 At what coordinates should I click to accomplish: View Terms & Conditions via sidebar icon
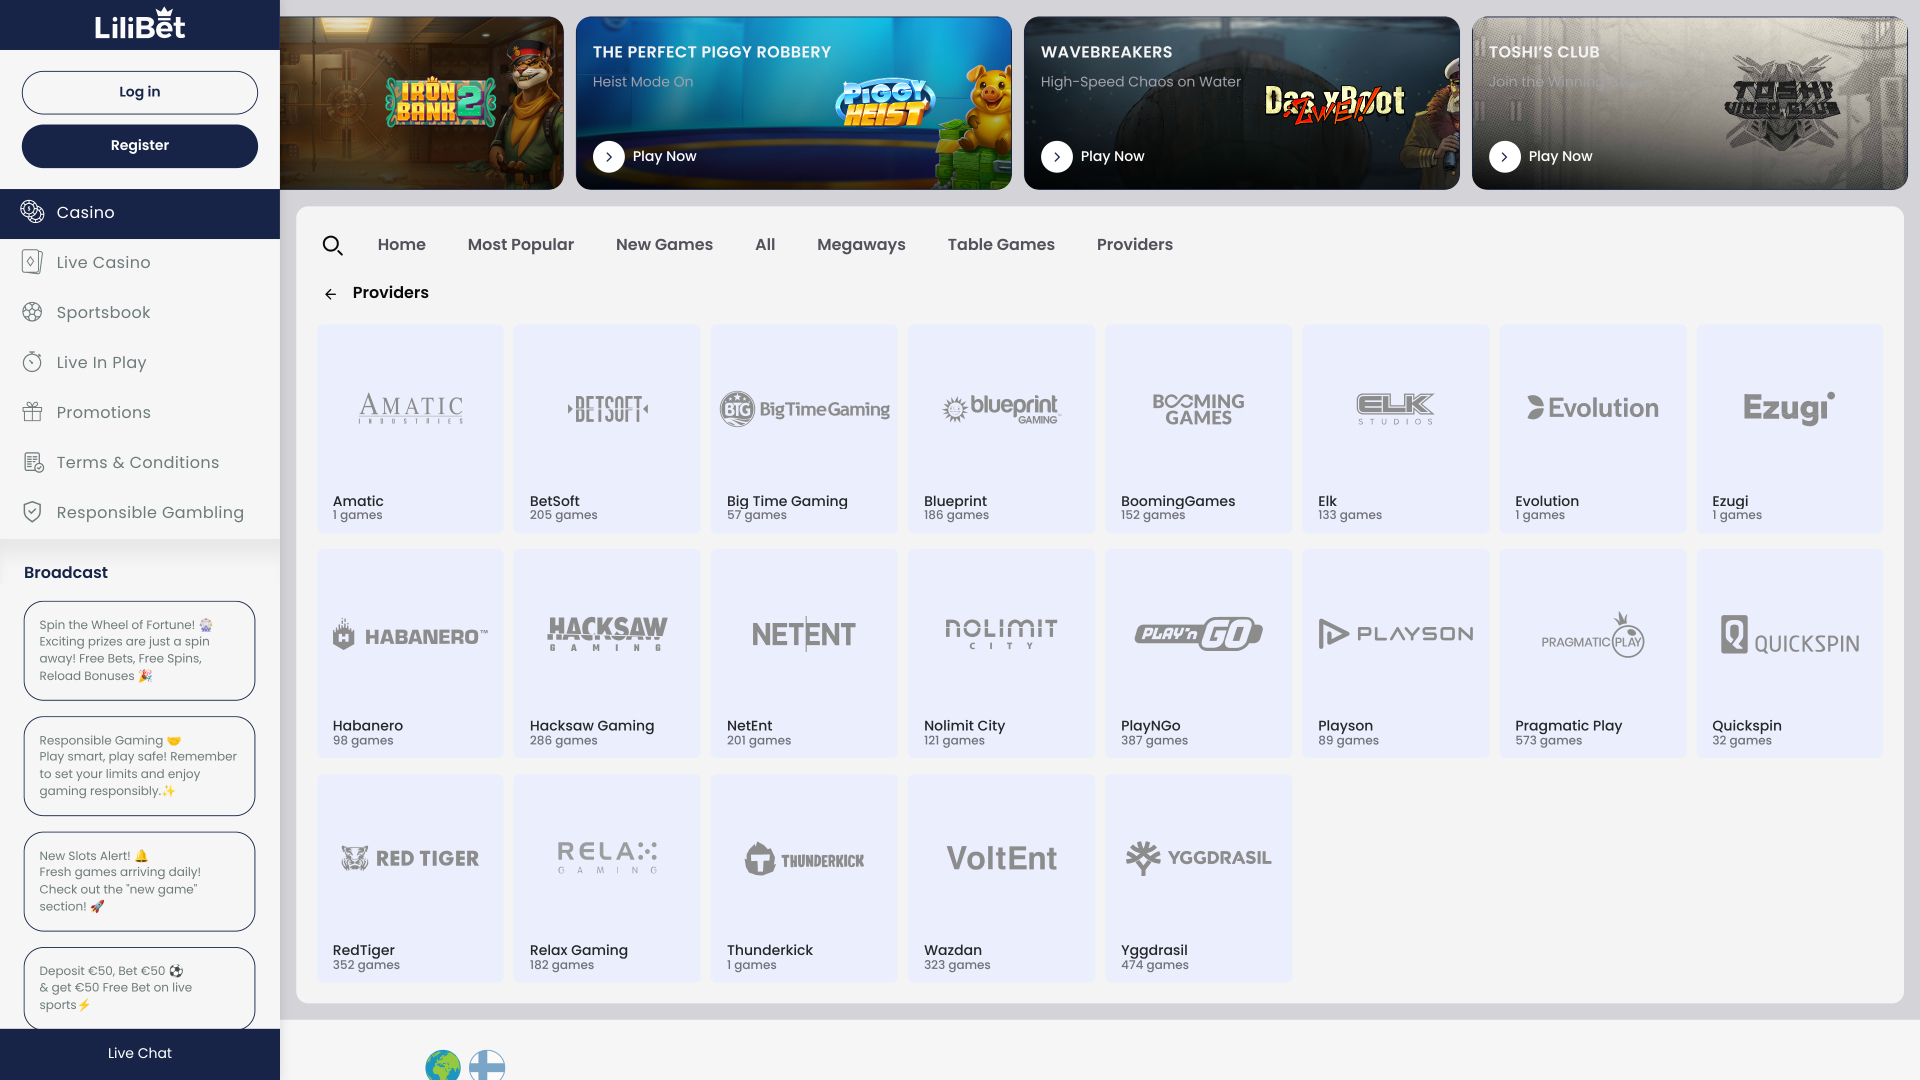point(32,462)
